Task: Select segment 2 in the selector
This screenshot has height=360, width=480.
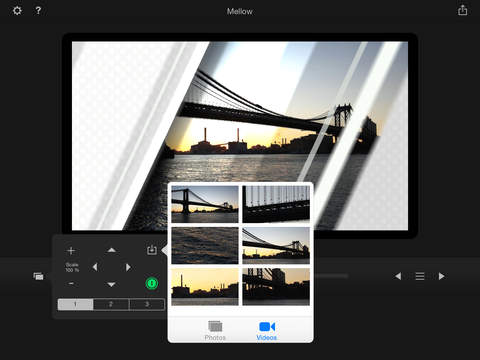Action: (x=111, y=304)
